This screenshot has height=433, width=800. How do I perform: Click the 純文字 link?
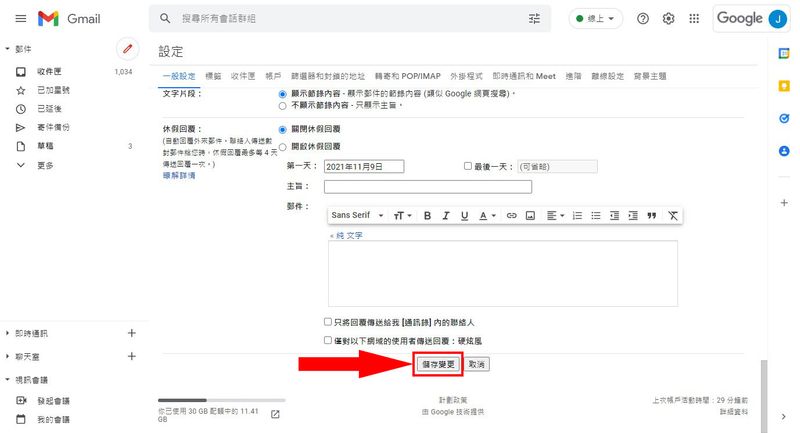(x=346, y=236)
